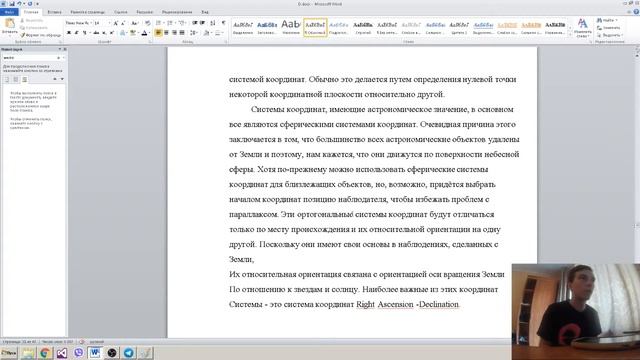
Task: Apply a numbered list
Action: point(171,23)
